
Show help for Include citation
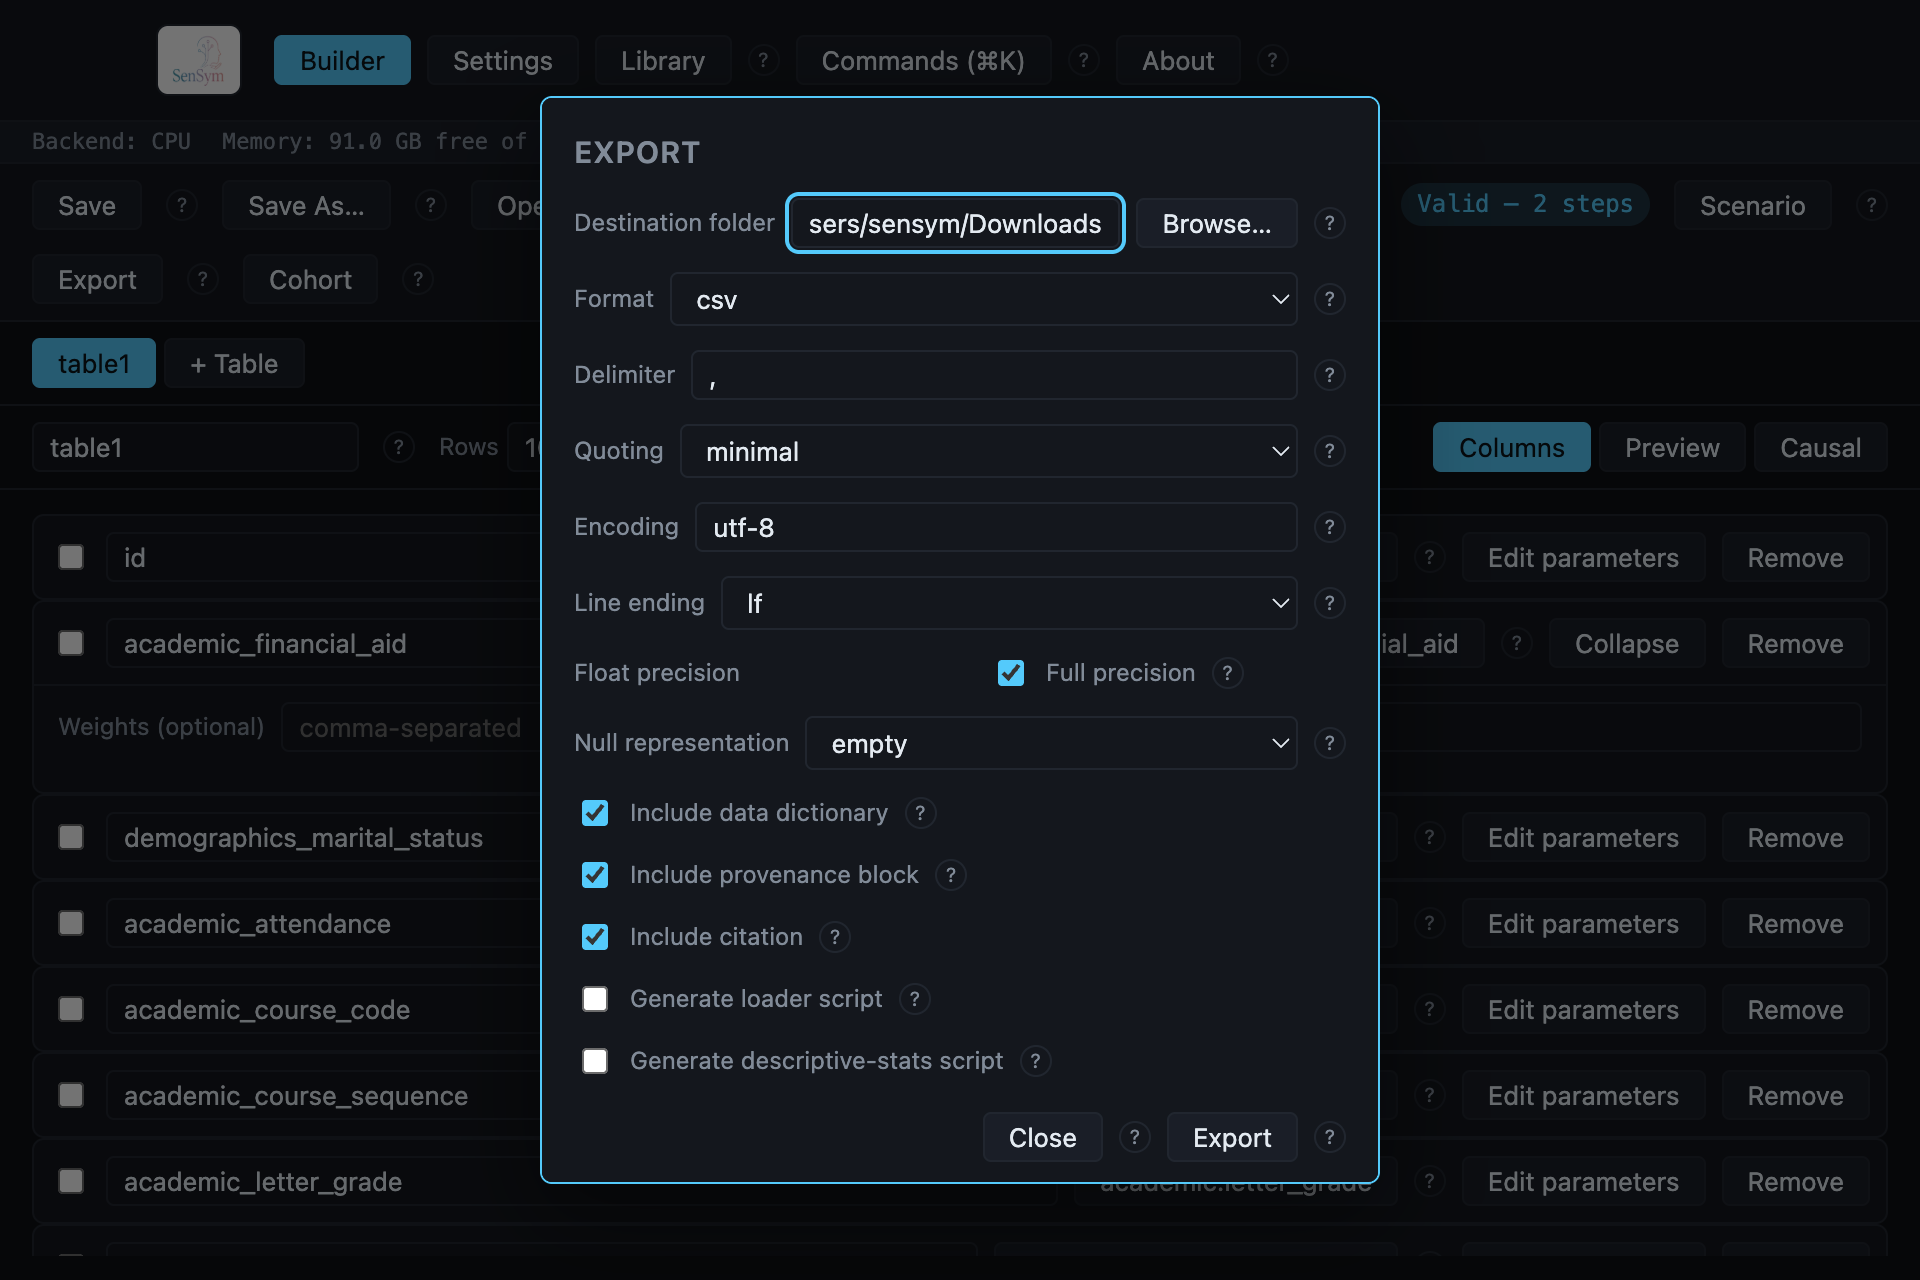pos(834,937)
